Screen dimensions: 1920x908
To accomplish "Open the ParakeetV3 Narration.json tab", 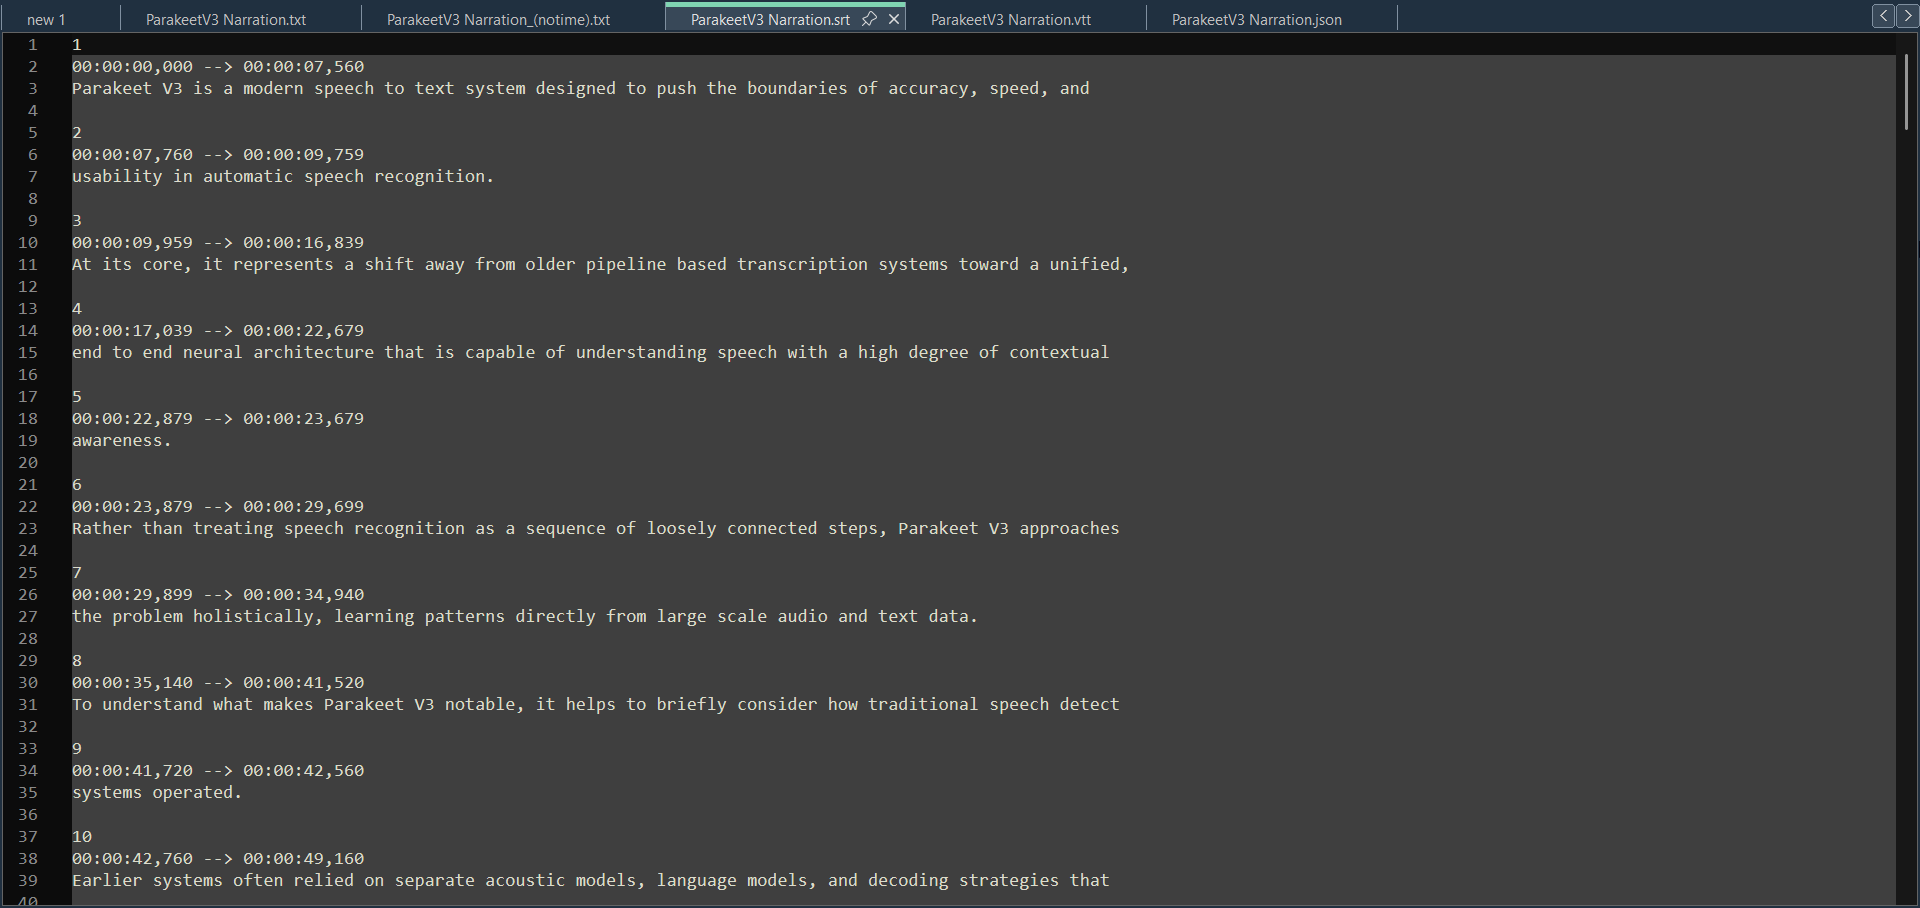I will click(x=1257, y=19).
